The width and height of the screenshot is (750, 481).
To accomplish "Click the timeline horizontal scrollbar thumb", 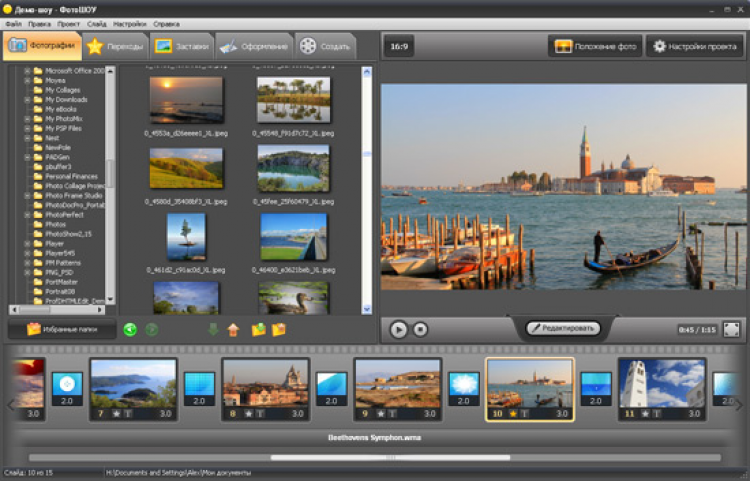I will coord(390,458).
